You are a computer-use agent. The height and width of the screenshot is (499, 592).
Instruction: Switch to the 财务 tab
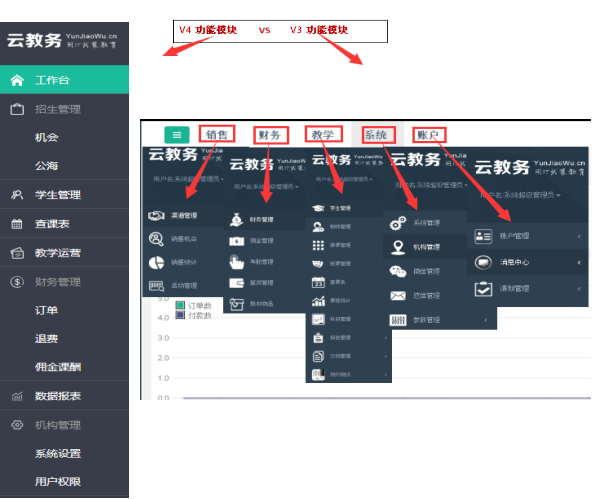[x=270, y=135]
